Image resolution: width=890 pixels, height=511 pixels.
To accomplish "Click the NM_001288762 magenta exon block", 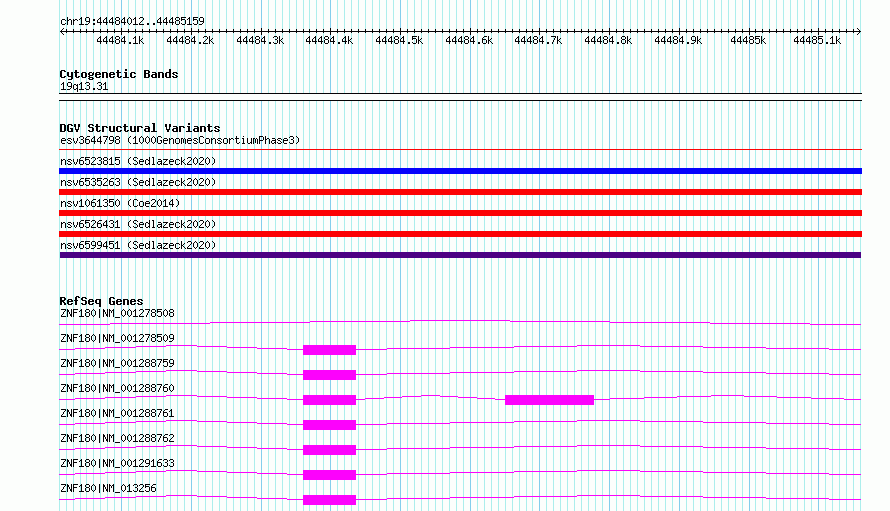I will pos(329,450).
